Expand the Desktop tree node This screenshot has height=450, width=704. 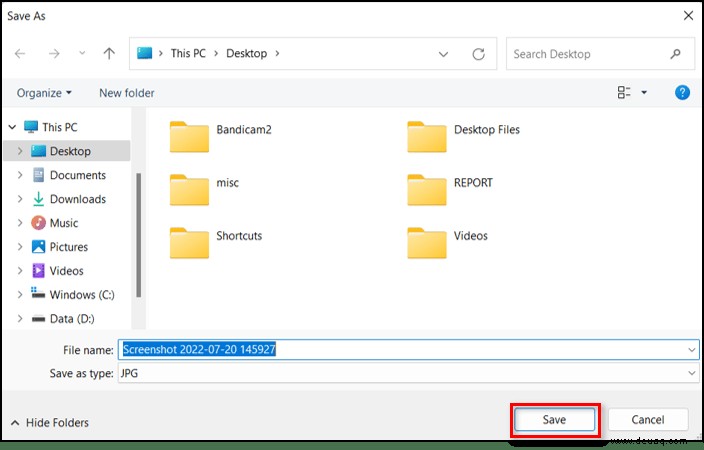pyautogui.click(x=20, y=151)
